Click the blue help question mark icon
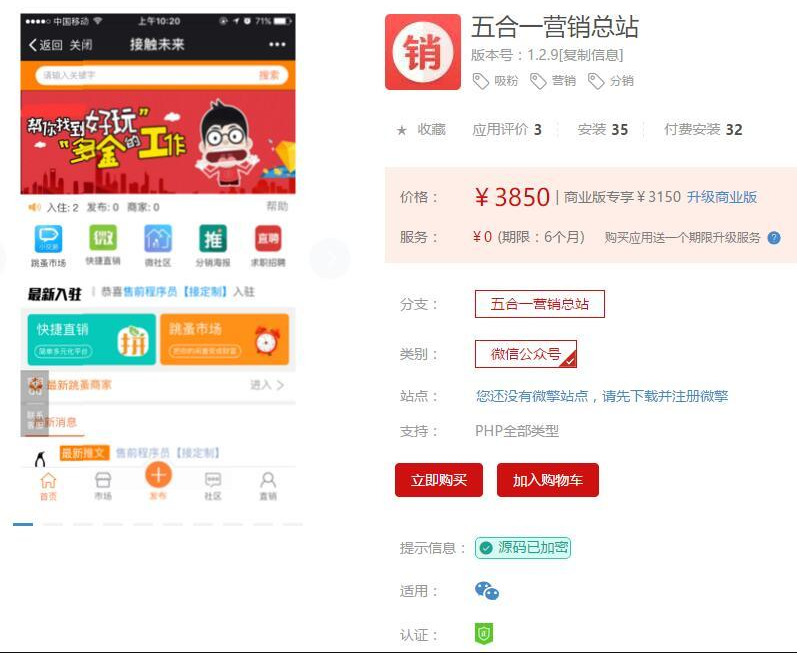797x653 pixels. point(773,238)
